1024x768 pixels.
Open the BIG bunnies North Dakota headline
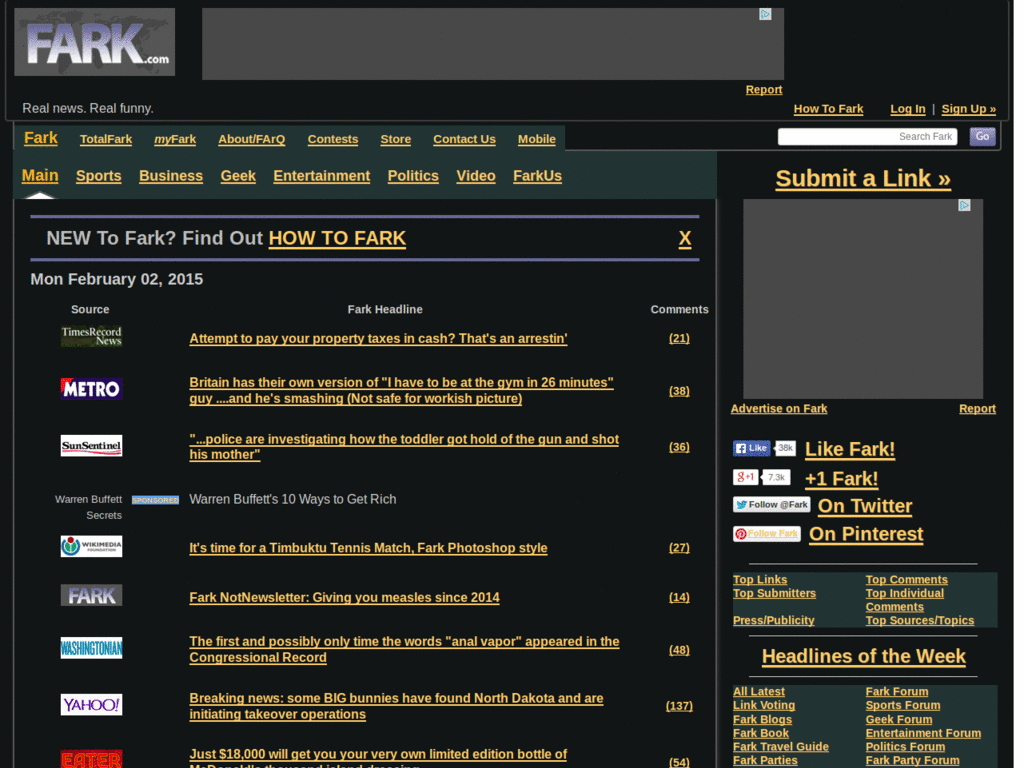click(x=396, y=706)
